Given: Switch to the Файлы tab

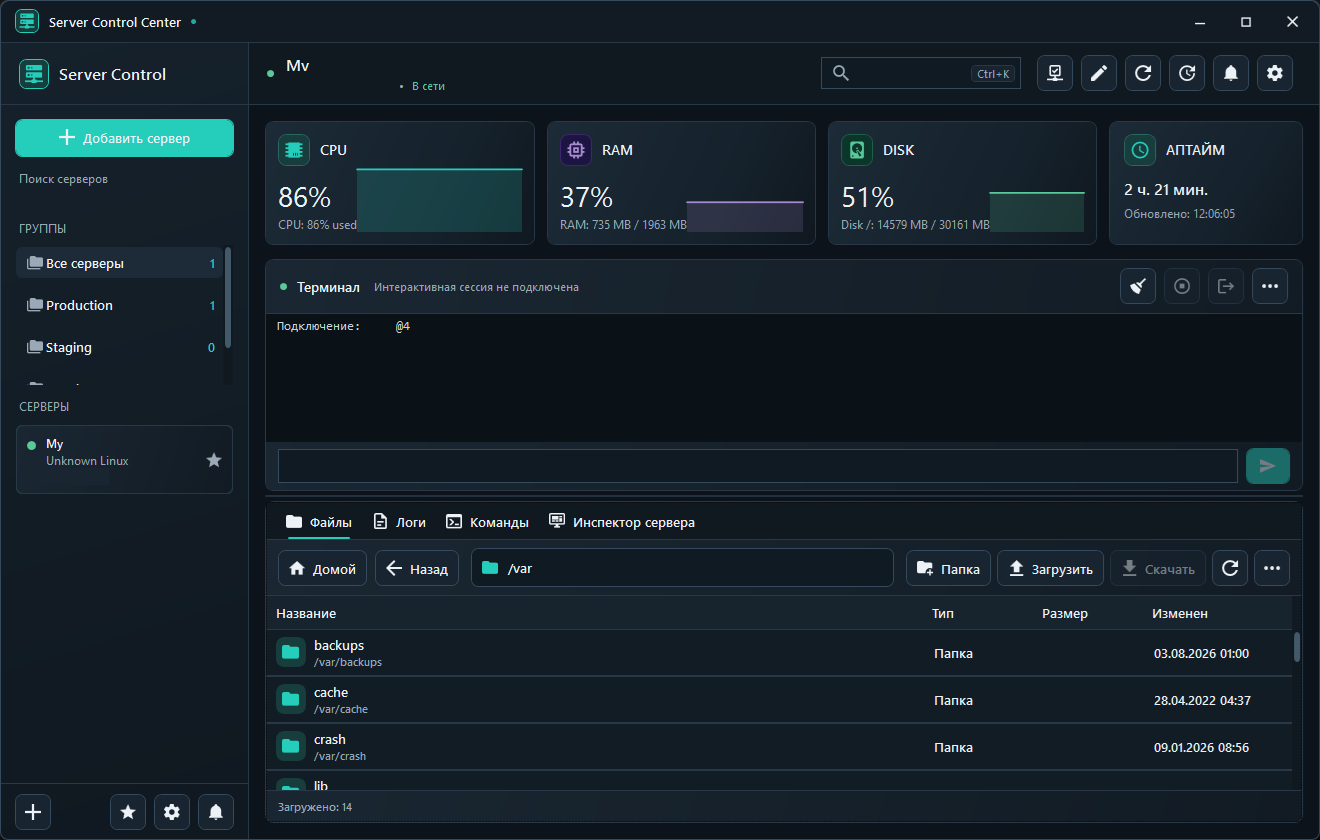Looking at the screenshot, I should click(319, 522).
